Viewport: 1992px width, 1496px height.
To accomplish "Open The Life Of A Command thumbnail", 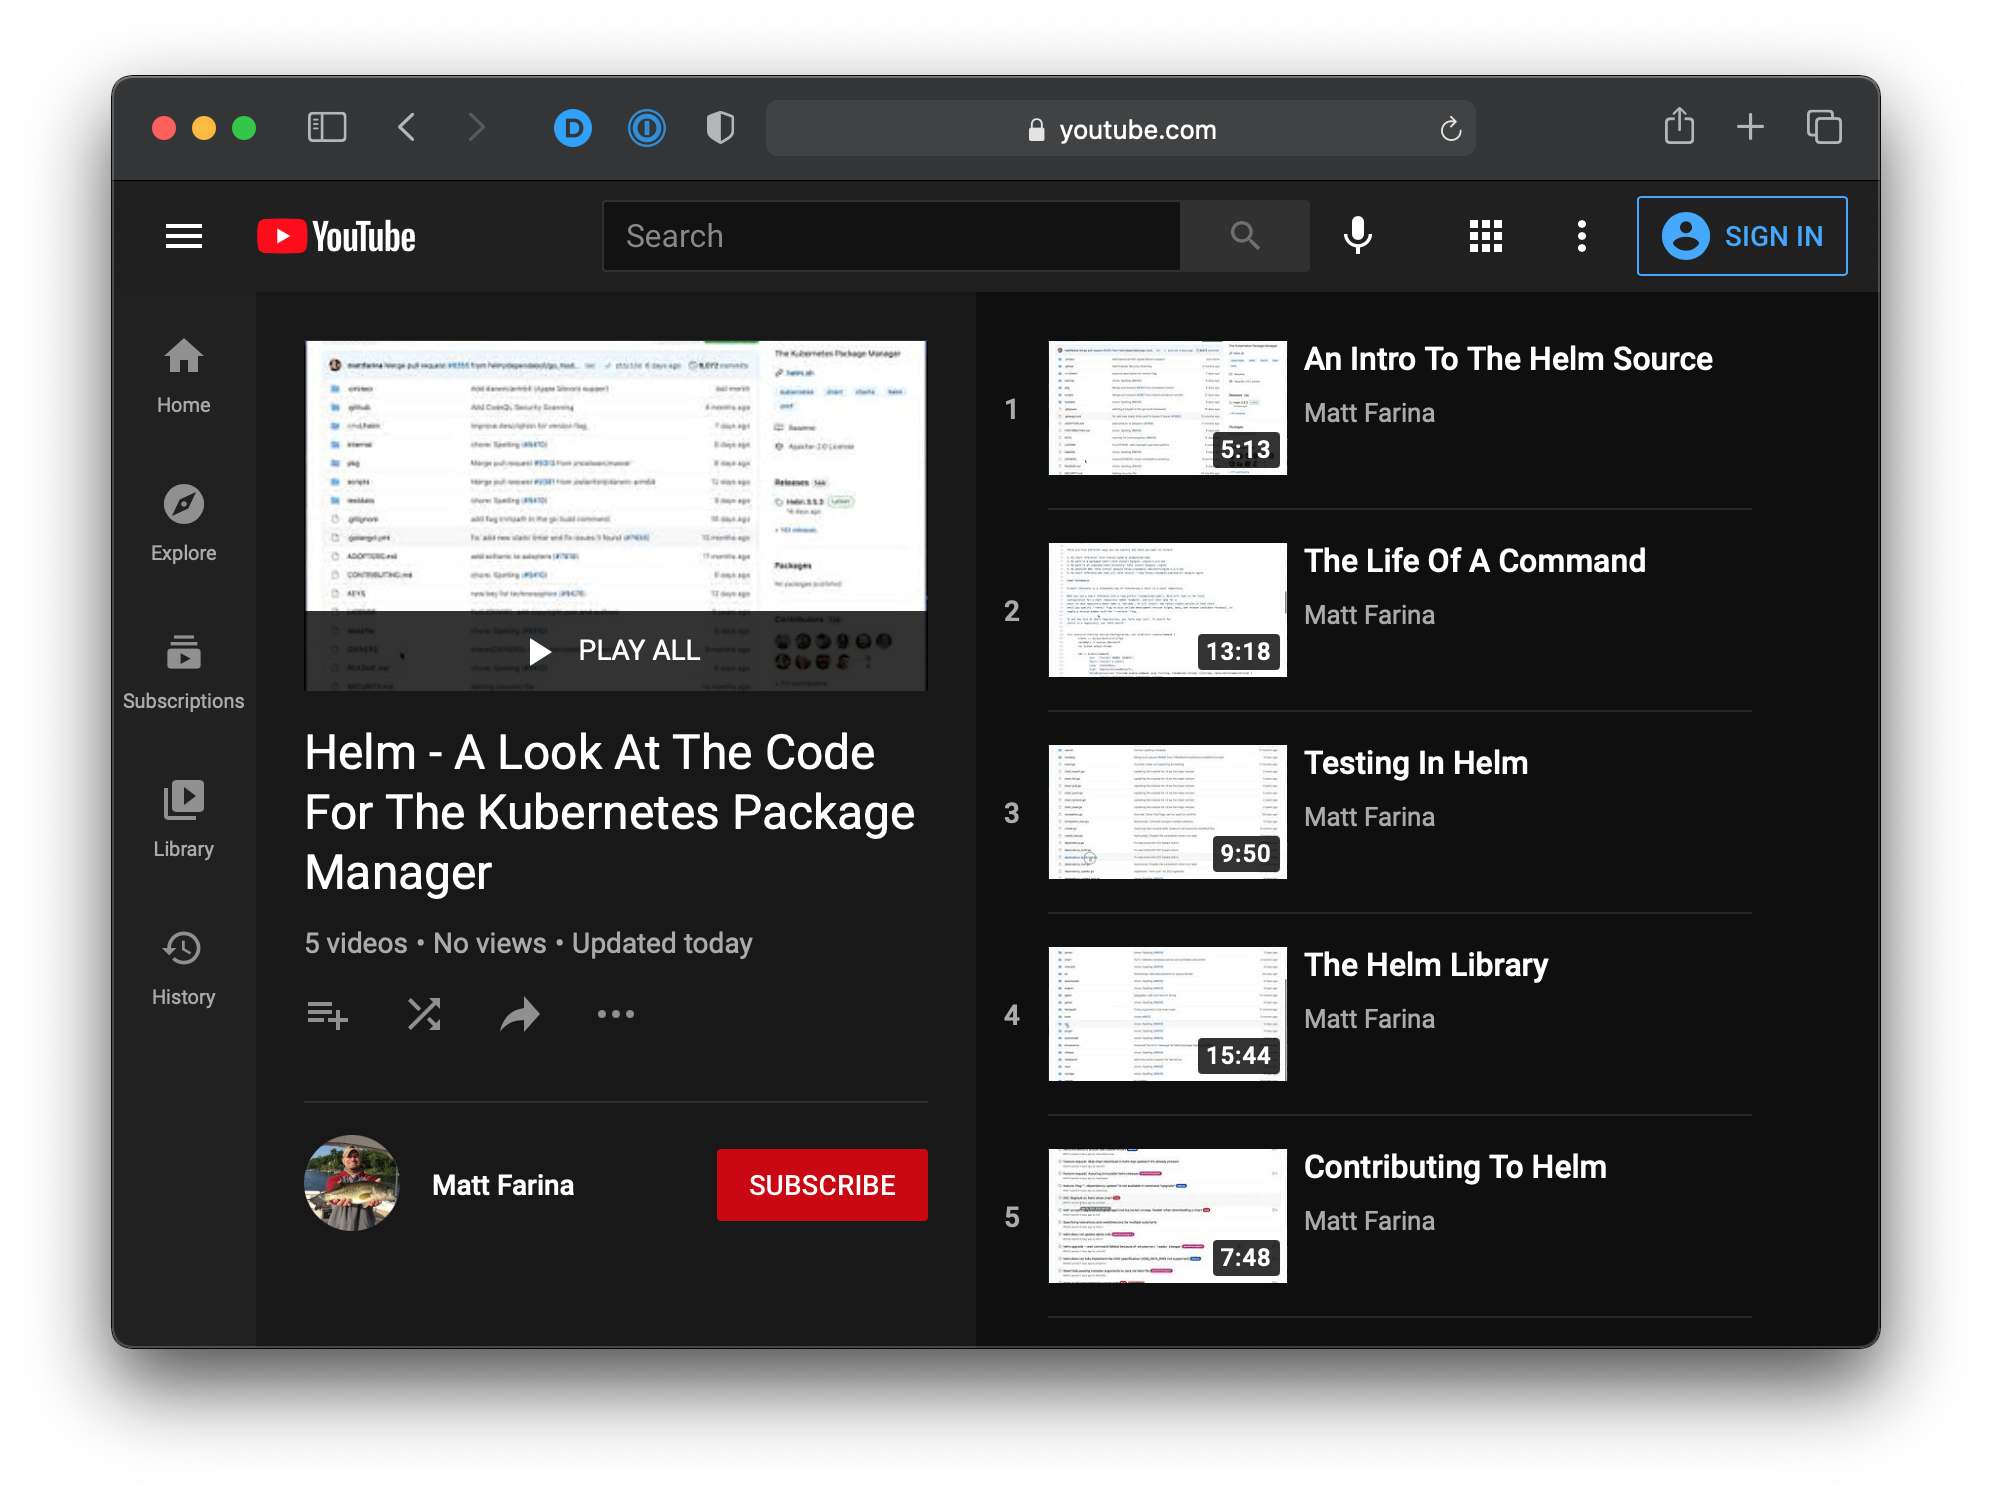I will click(1168, 610).
